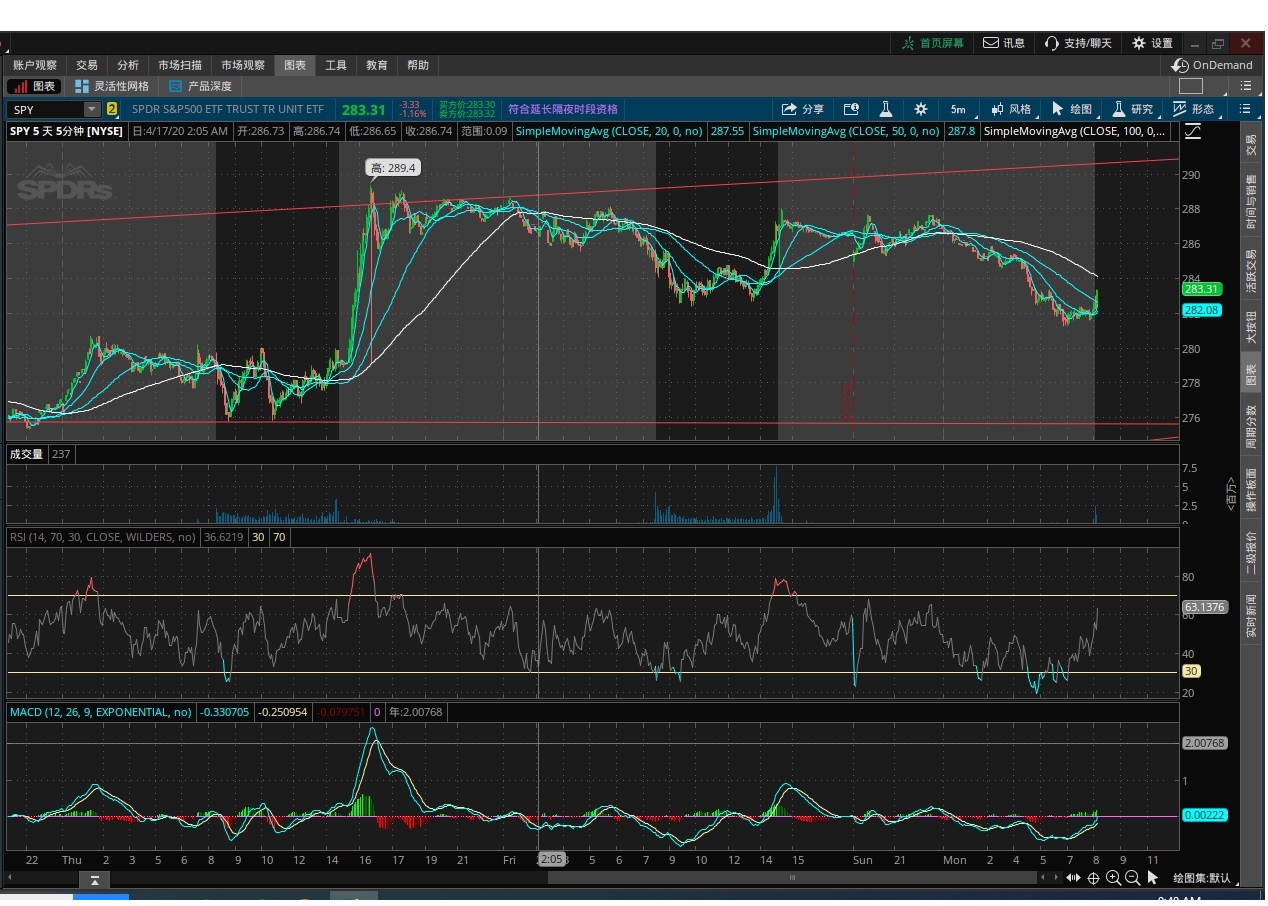Open 周期分数 right sidebar panel
The image size is (1268, 906).
coord(1251,428)
